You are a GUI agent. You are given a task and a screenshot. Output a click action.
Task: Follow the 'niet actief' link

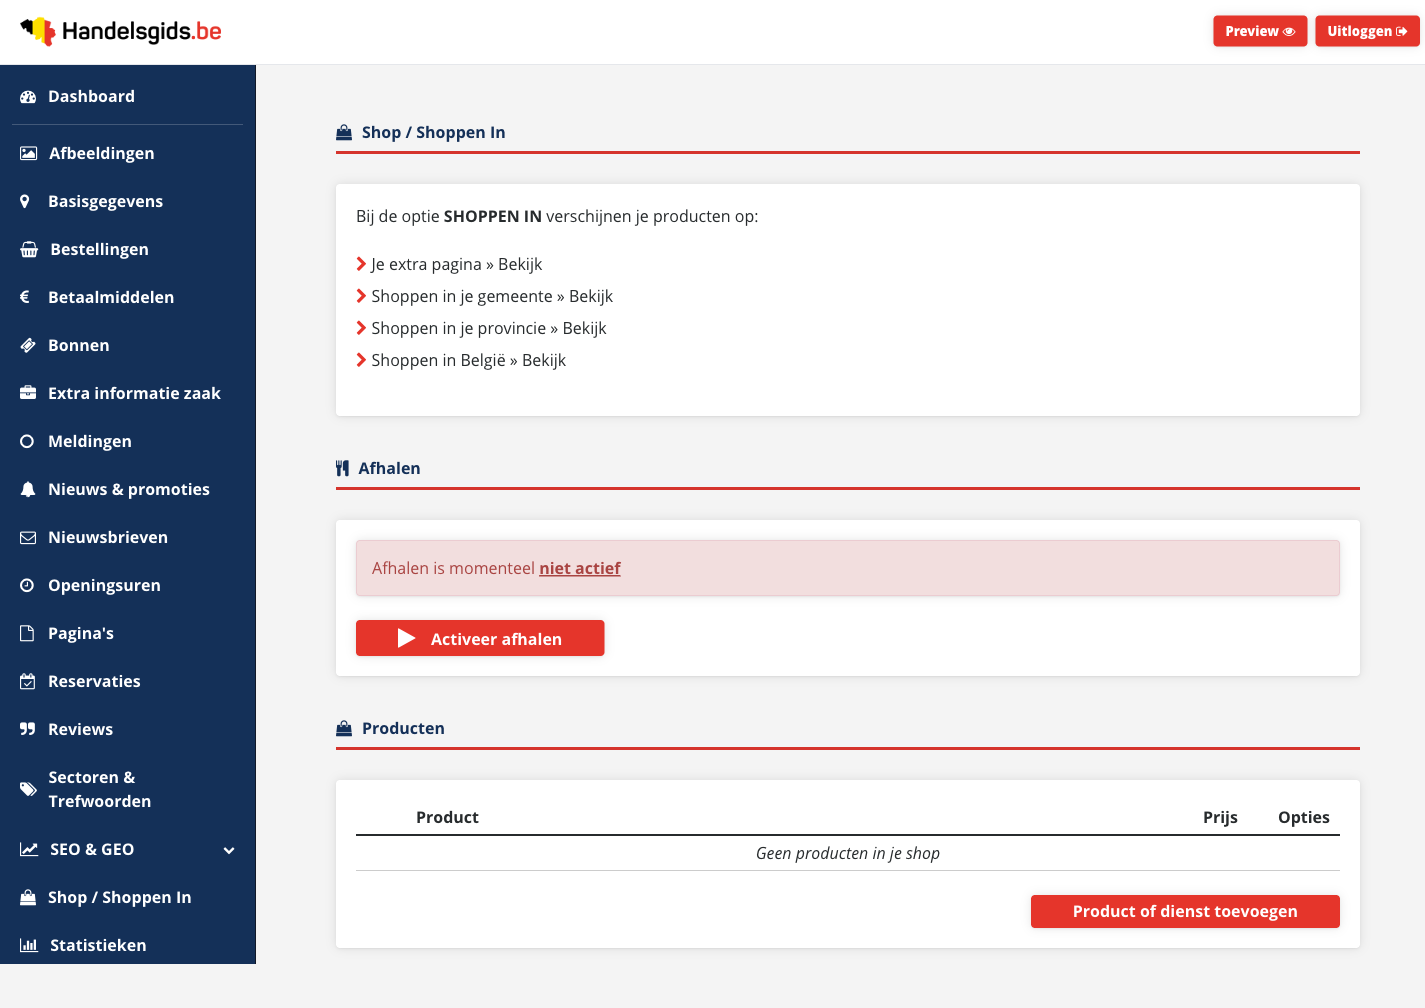[x=580, y=568]
